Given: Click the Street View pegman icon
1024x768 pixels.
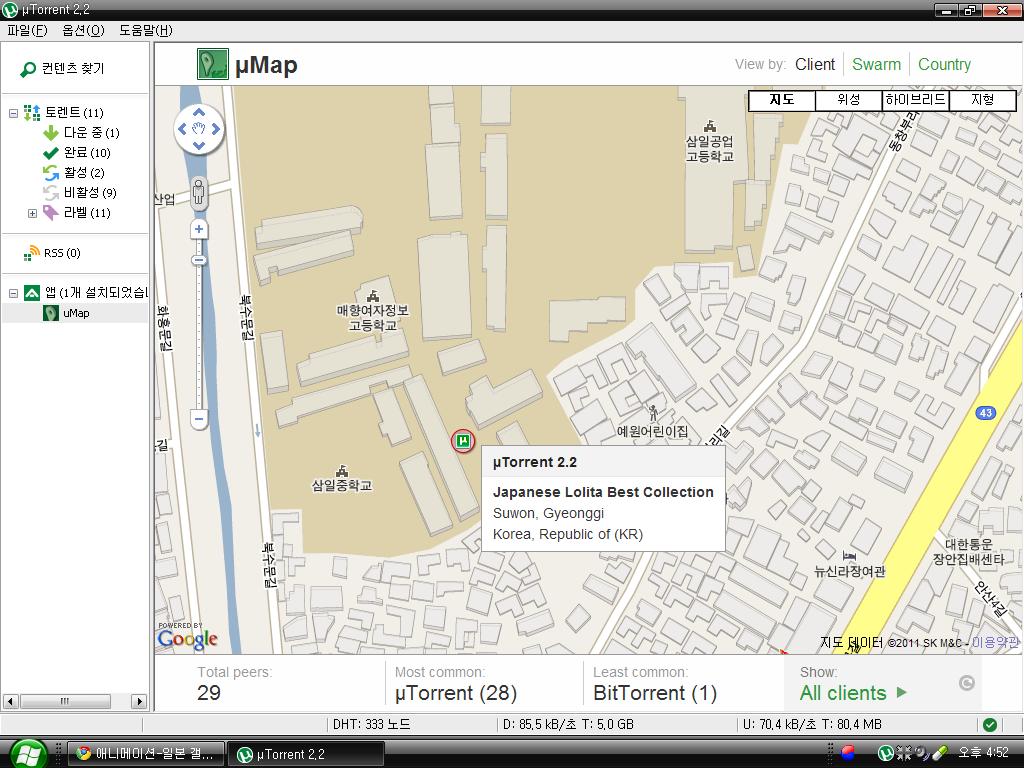Looking at the screenshot, I should coord(199,193).
